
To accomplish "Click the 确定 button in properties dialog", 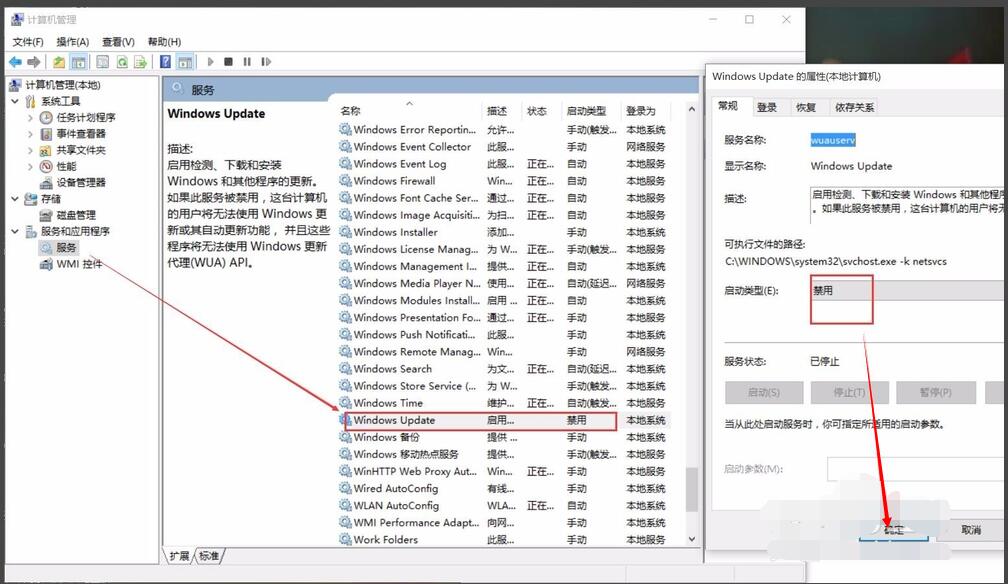I will click(x=893, y=530).
